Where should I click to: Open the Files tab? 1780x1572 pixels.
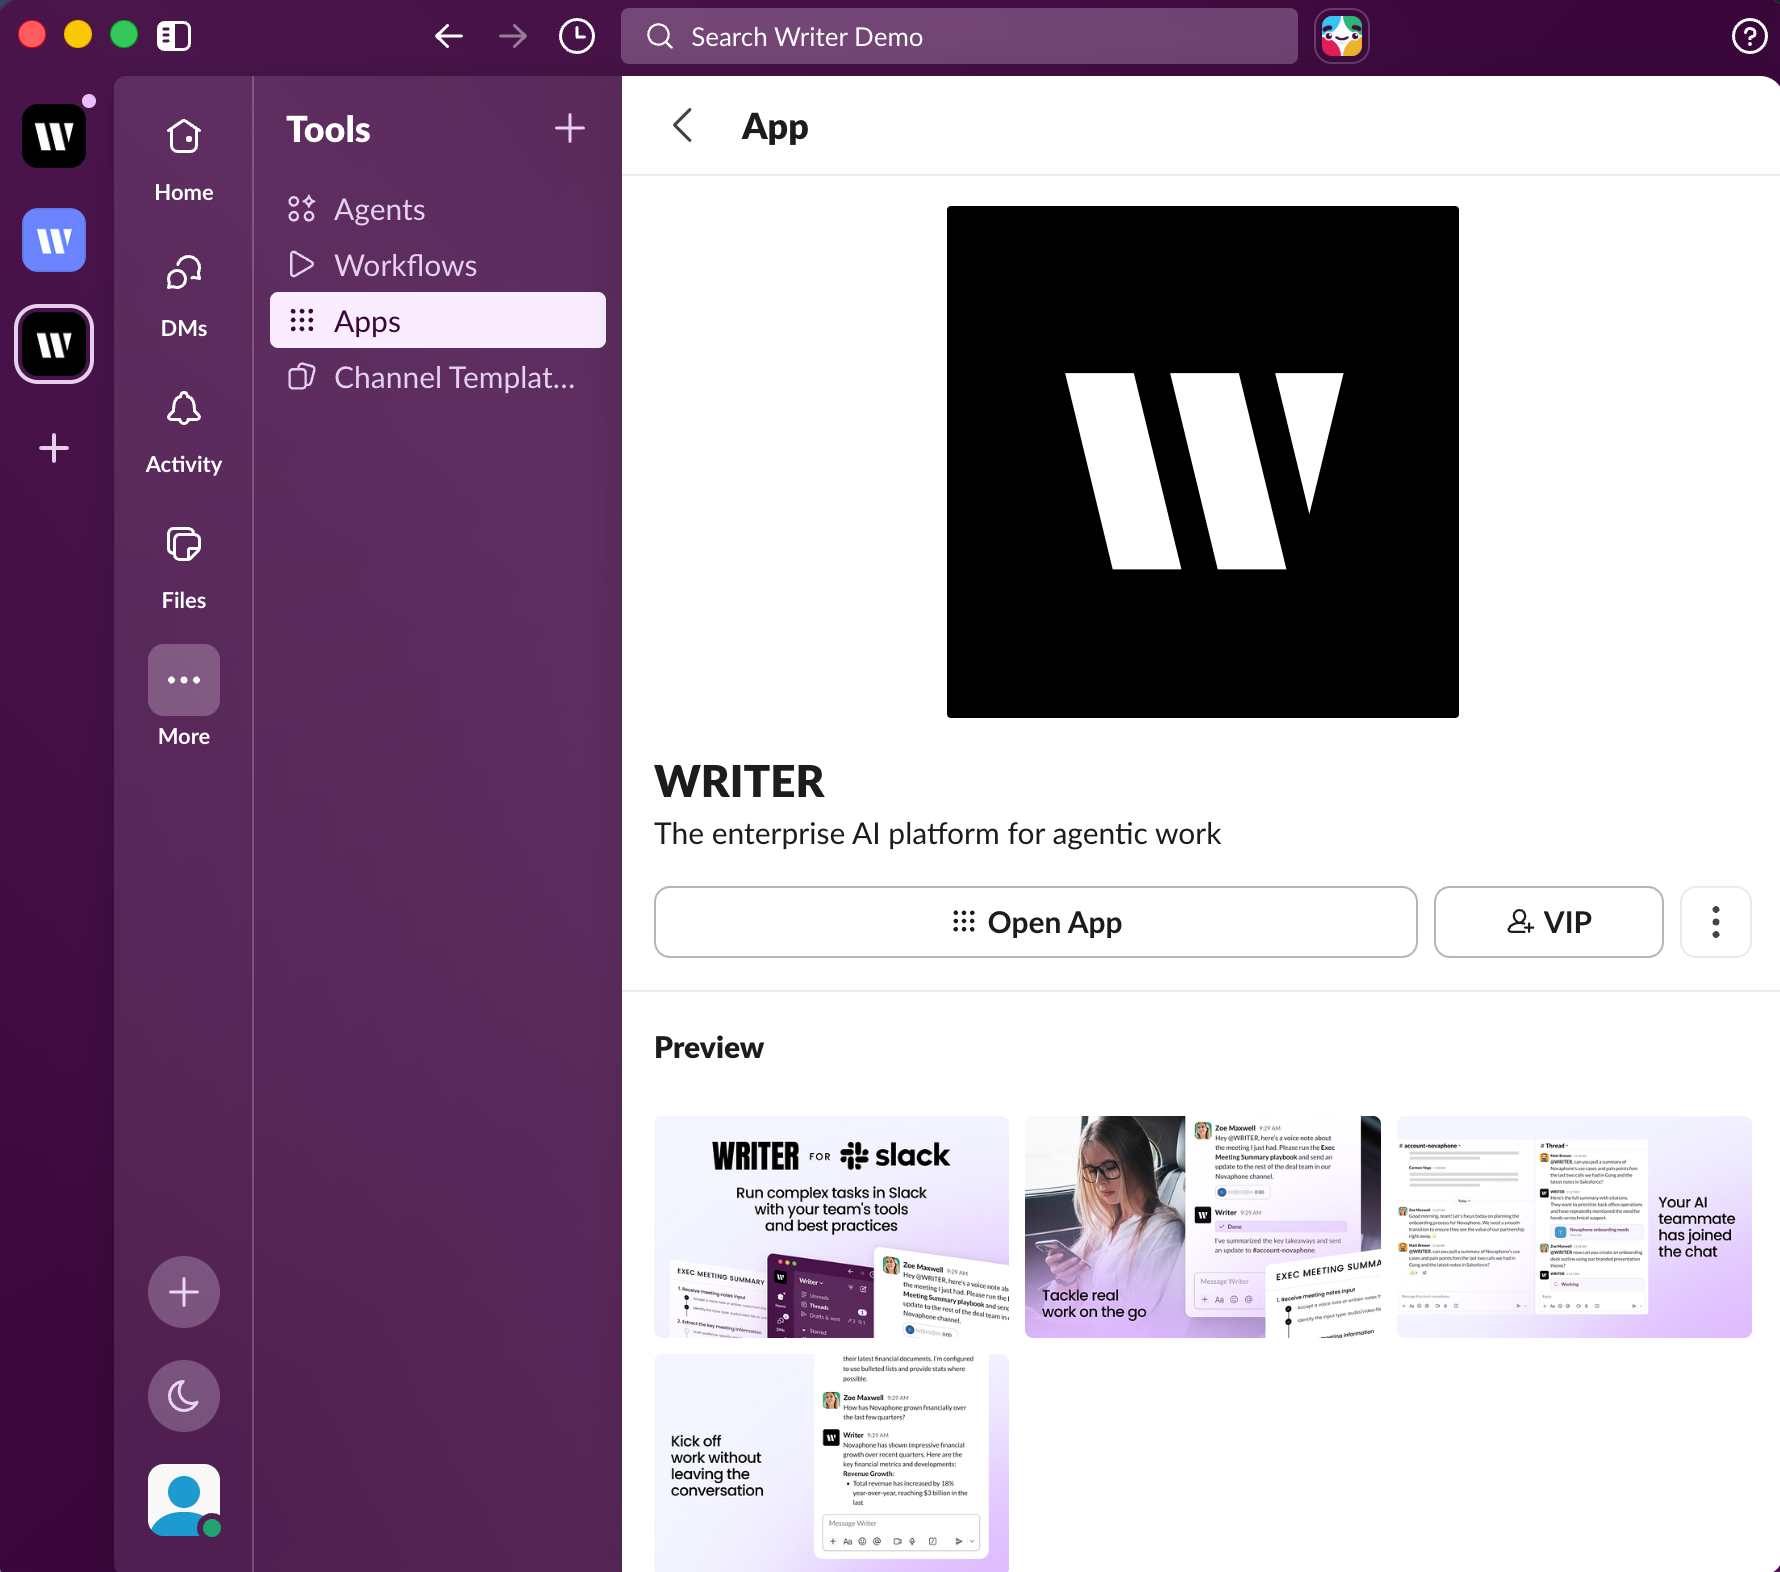[x=184, y=568]
